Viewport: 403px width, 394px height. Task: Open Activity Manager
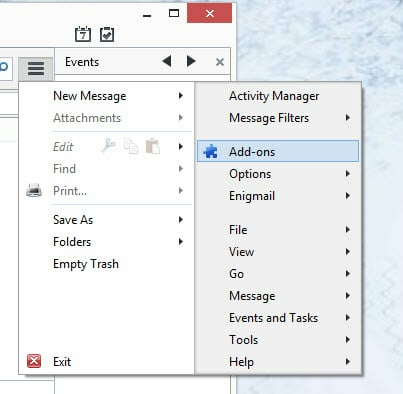[x=278, y=96]
